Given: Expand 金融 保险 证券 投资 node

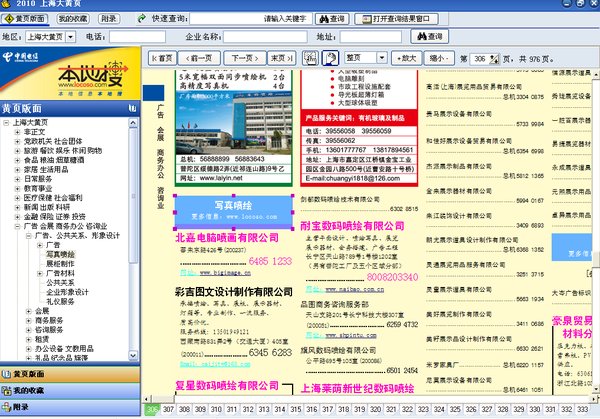Looking at the screenshot, I should (17, 217).
